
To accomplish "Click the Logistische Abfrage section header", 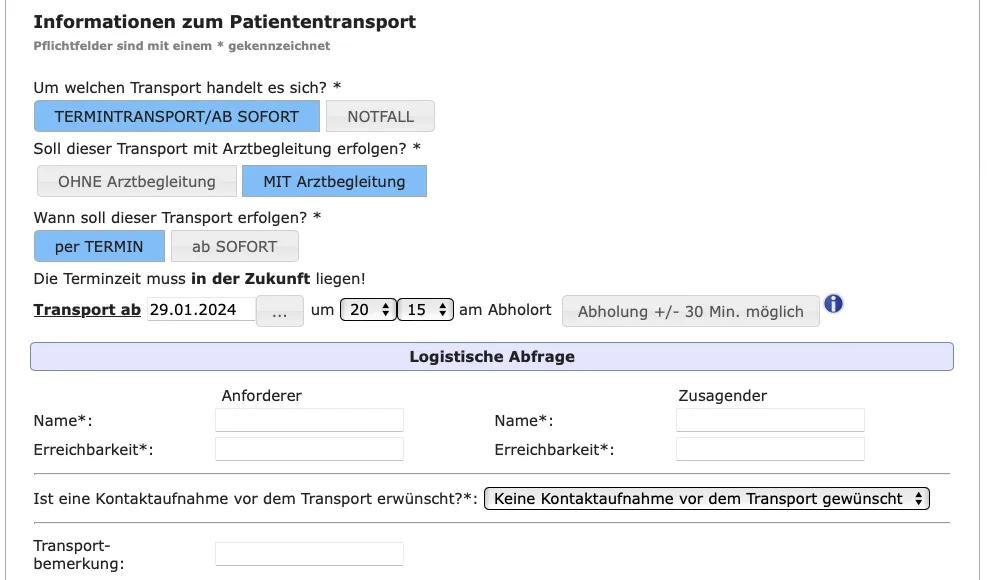I will tap(491, 357).
